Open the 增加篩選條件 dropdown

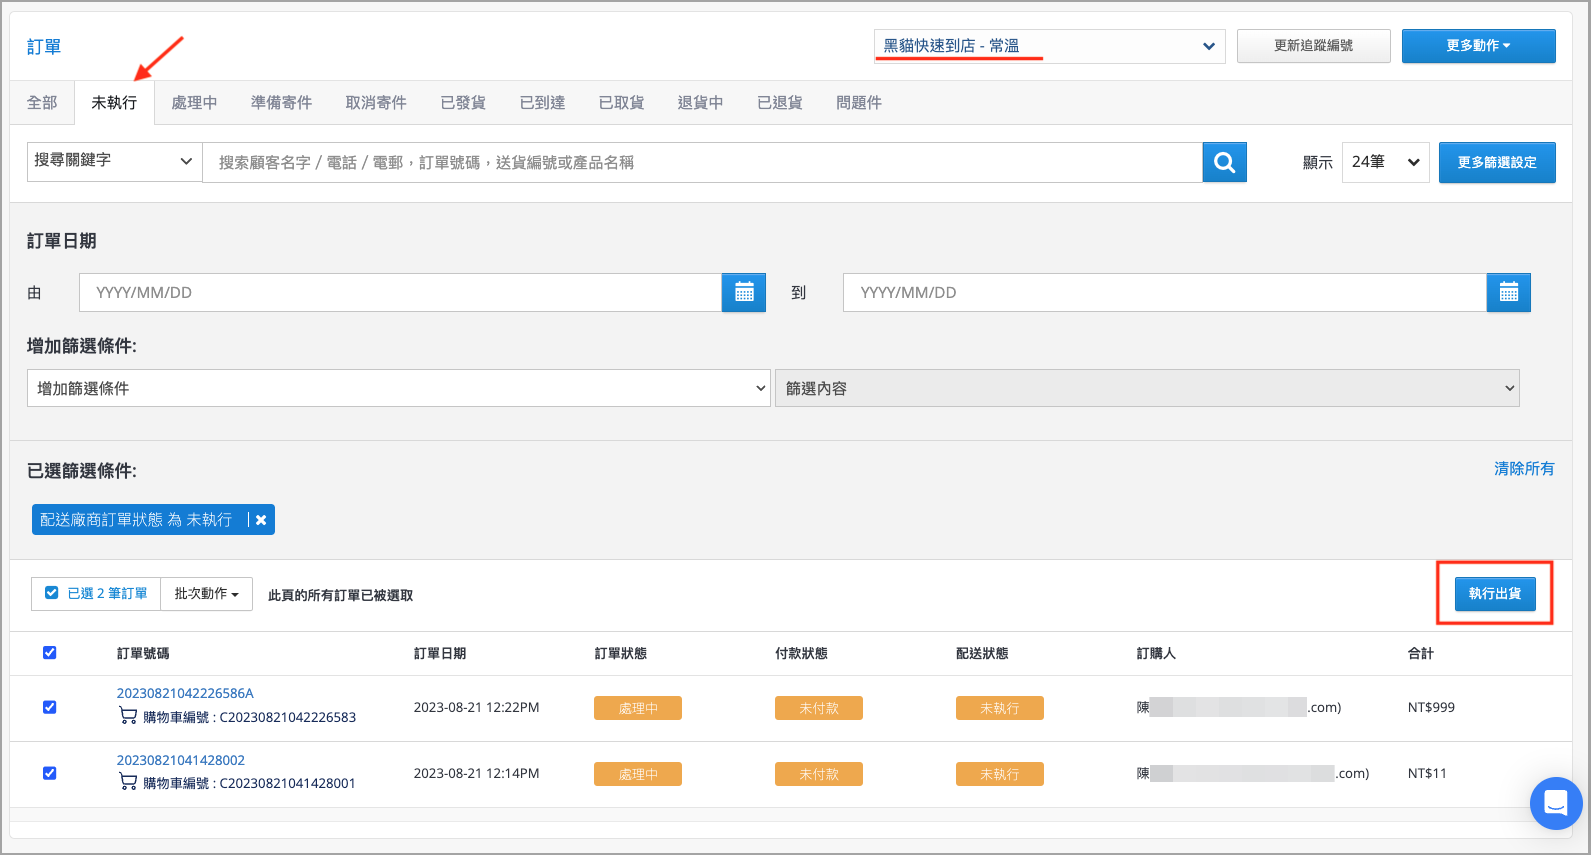coord(398,388)
